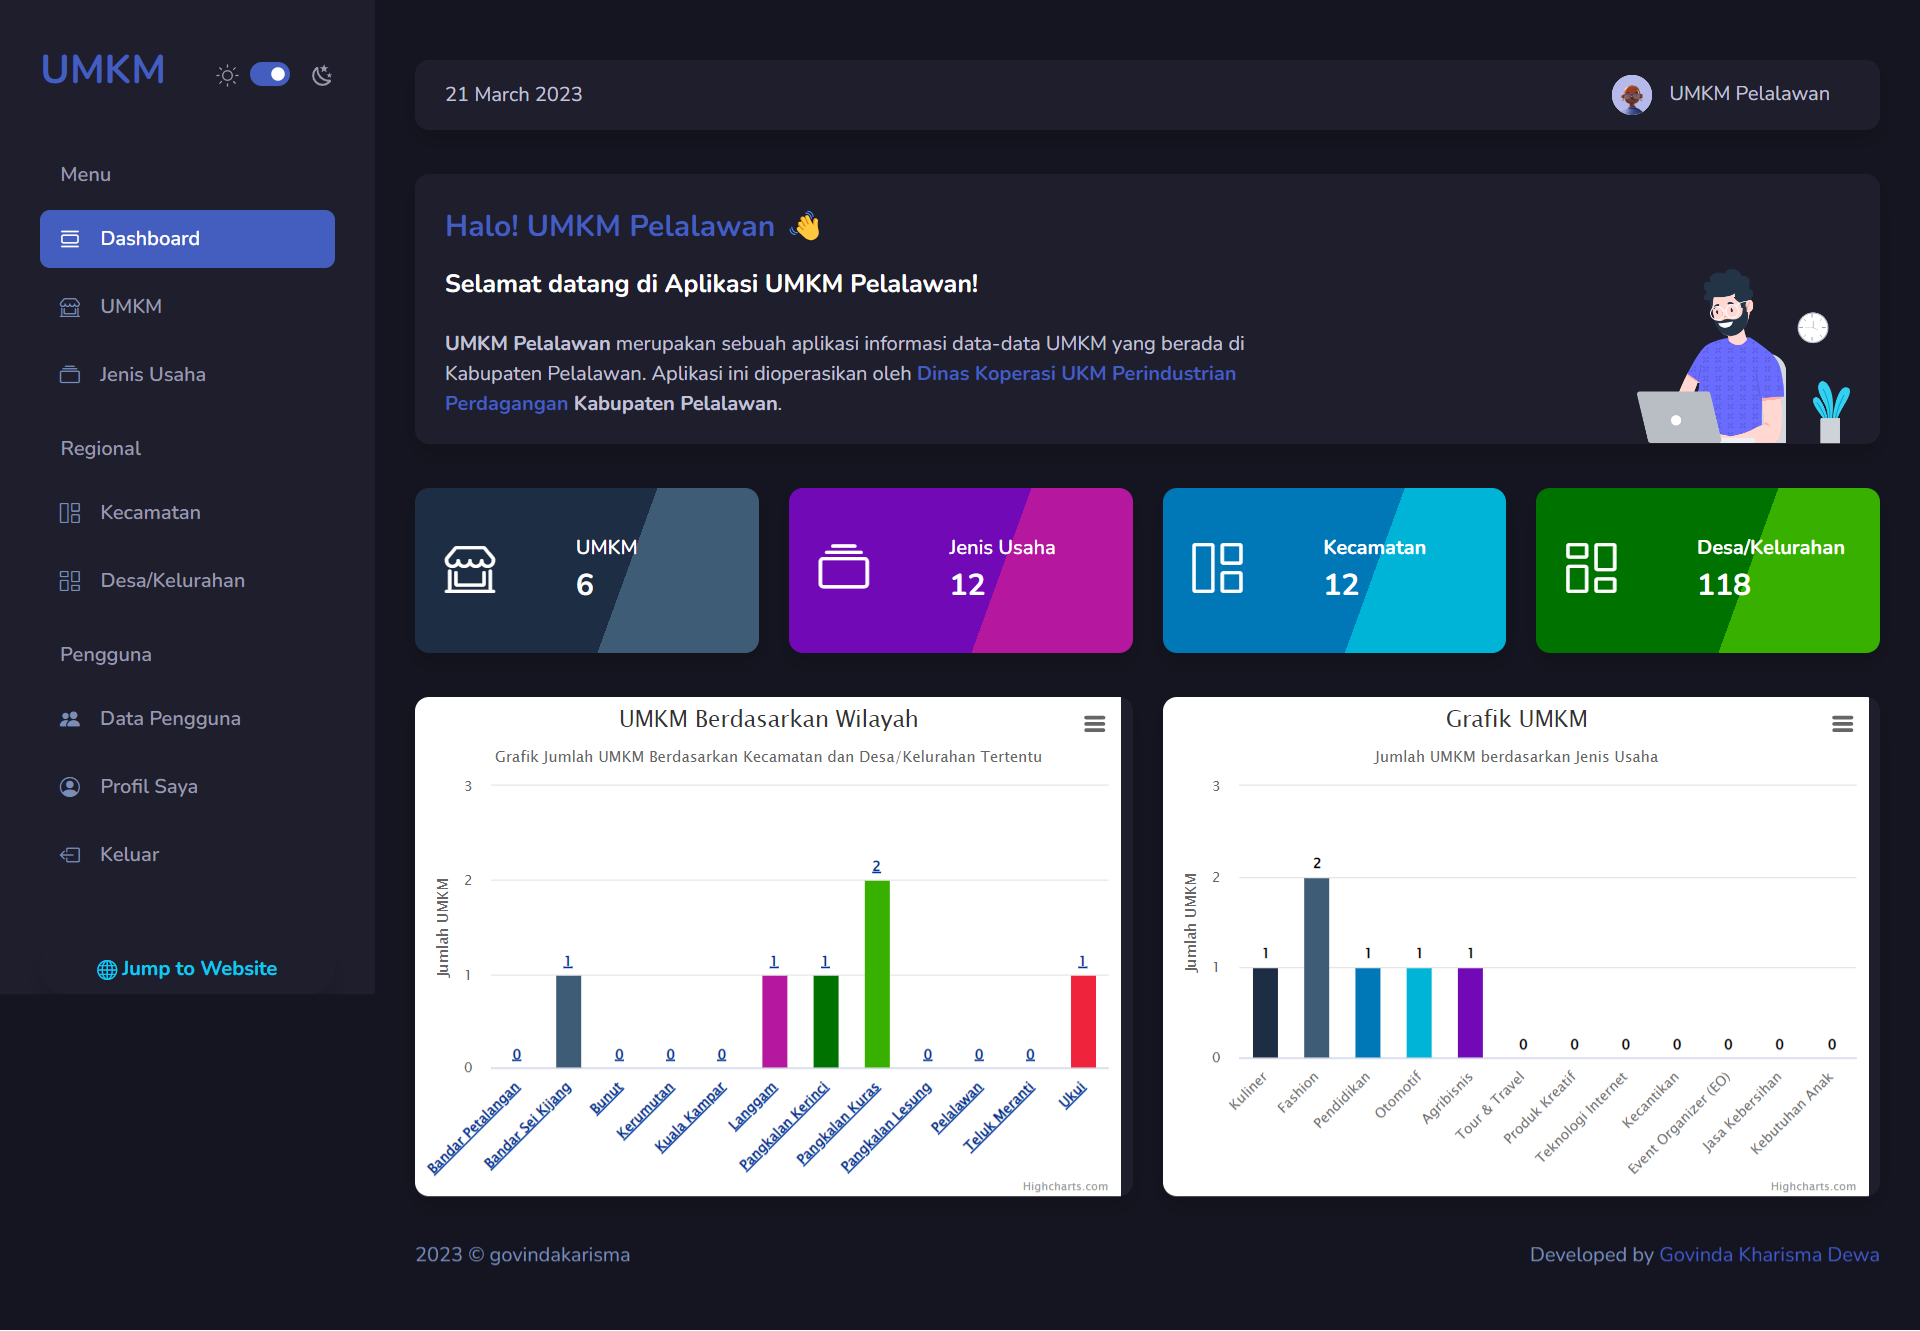Click the Pendidikan blue bar

pos(1368,1013)
